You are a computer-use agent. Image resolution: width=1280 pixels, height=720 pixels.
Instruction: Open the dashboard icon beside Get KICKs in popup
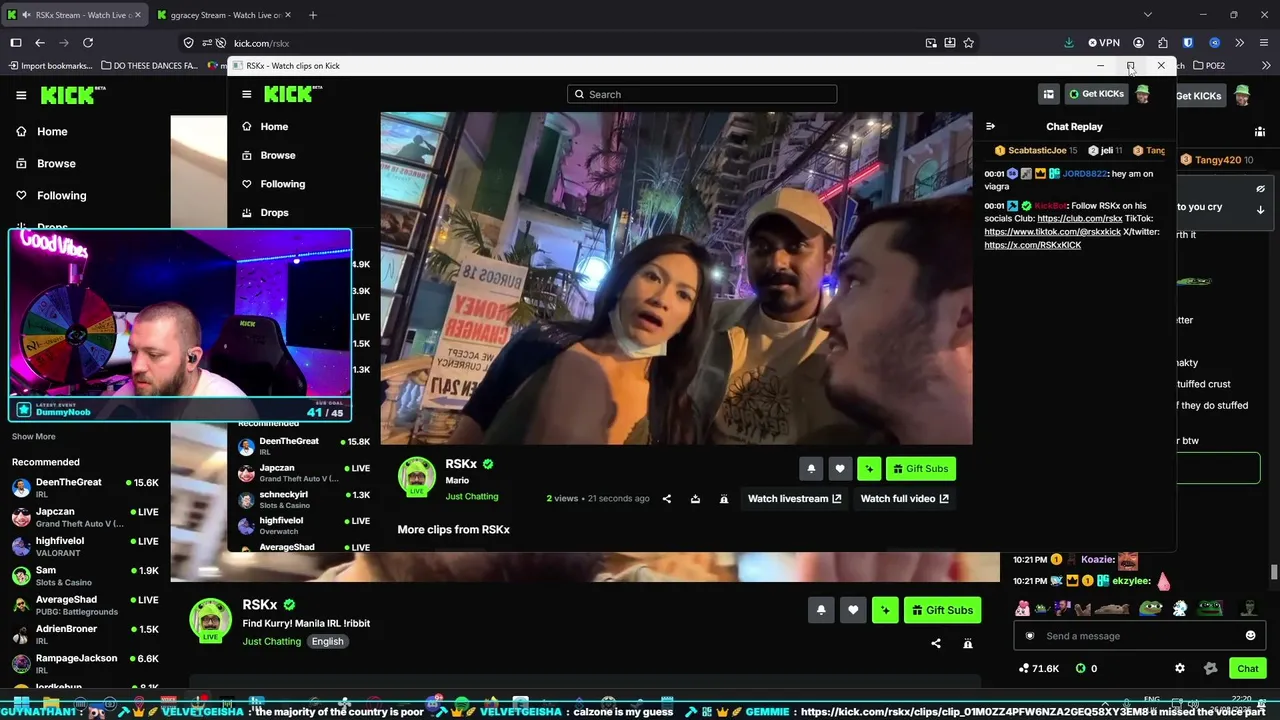[1048, 94]
